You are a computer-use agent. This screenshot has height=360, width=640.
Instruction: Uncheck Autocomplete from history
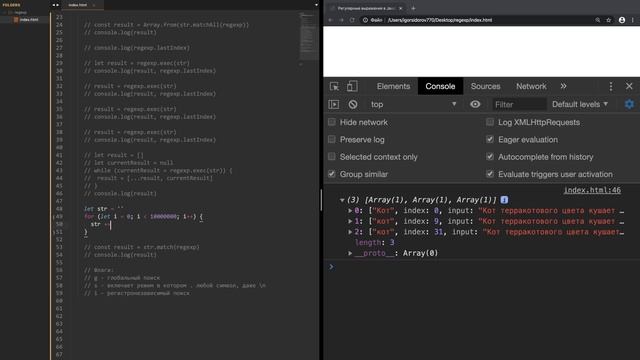tap(490, 157)
